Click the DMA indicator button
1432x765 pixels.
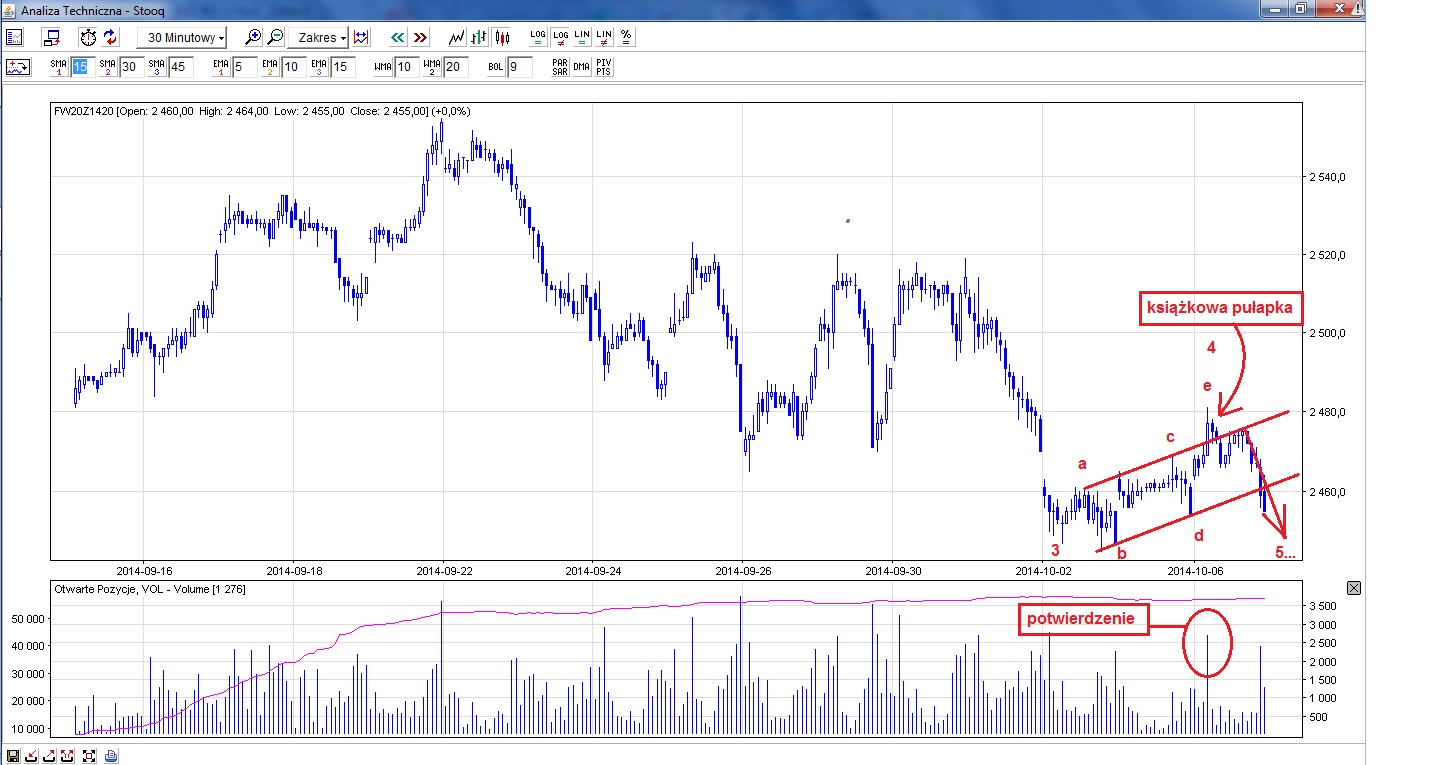581,67
